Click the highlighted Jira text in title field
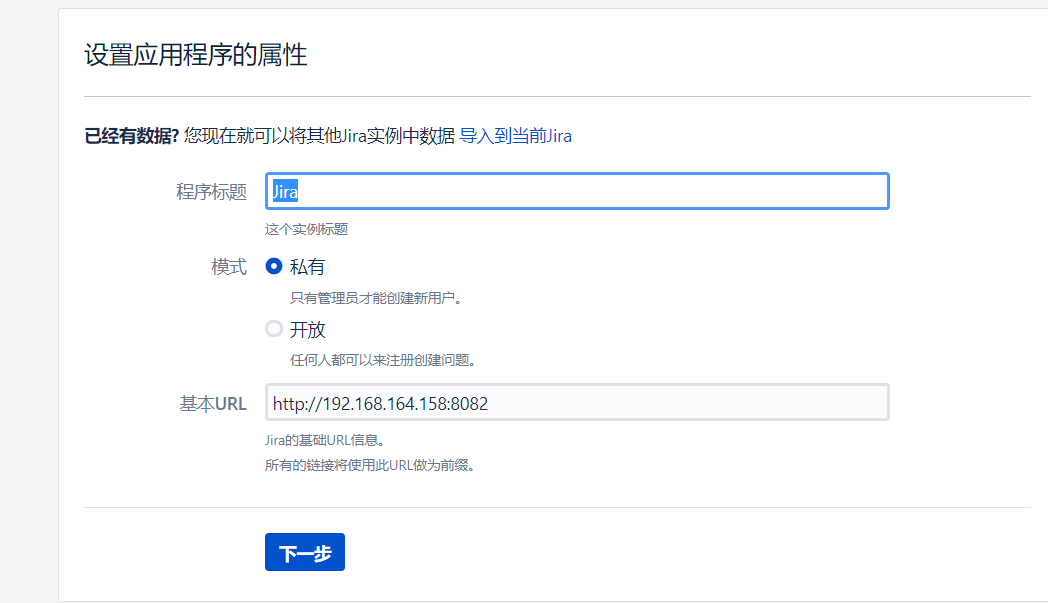Screen dimensions: 1048x603 pyautogui.click(x=286, y=191)
